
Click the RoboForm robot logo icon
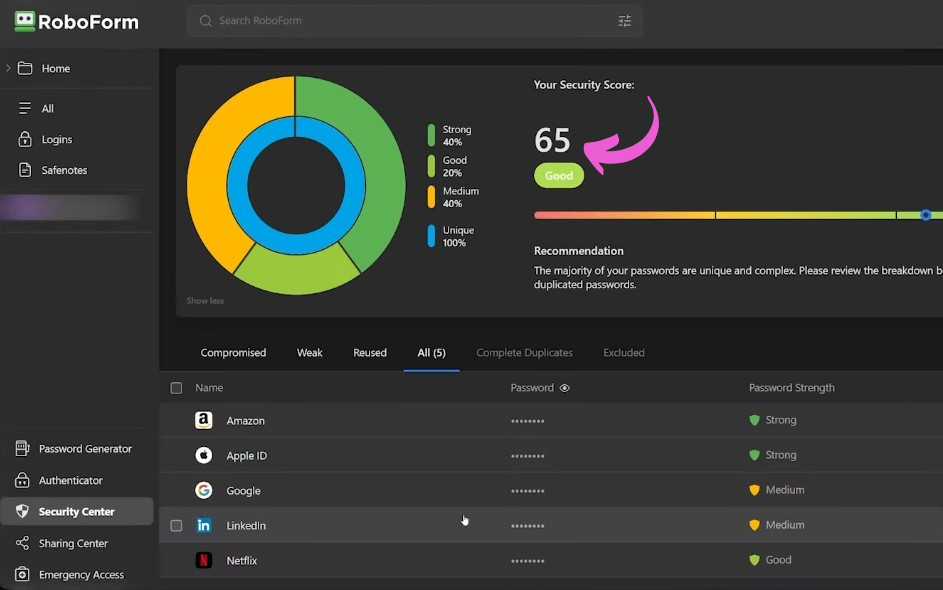click(25, 22)
